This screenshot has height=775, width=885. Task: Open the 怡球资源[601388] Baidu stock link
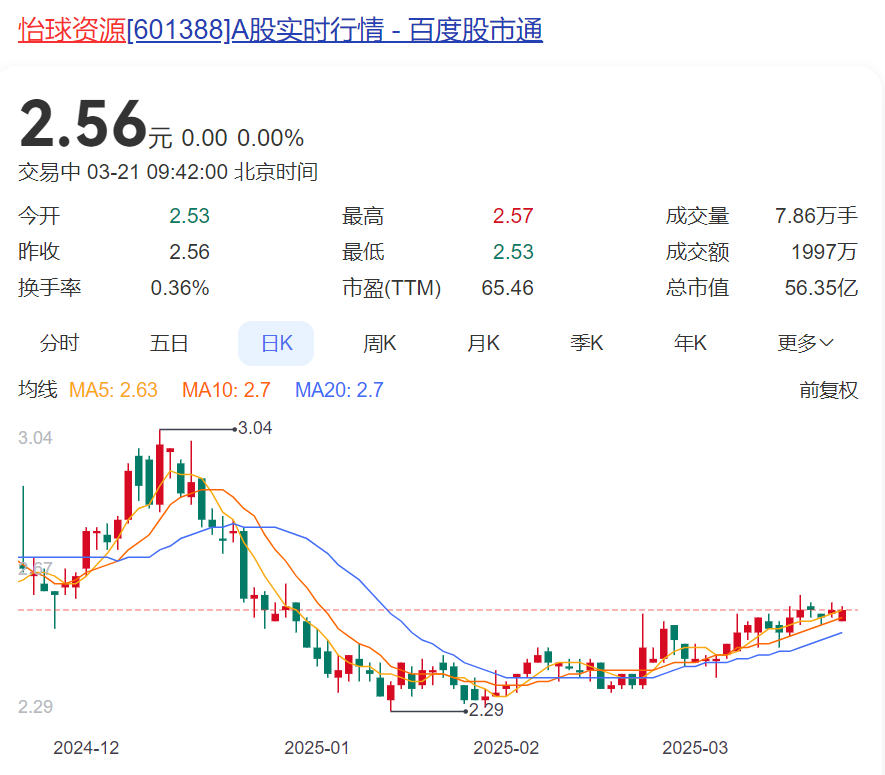click(x=280, y=30)
